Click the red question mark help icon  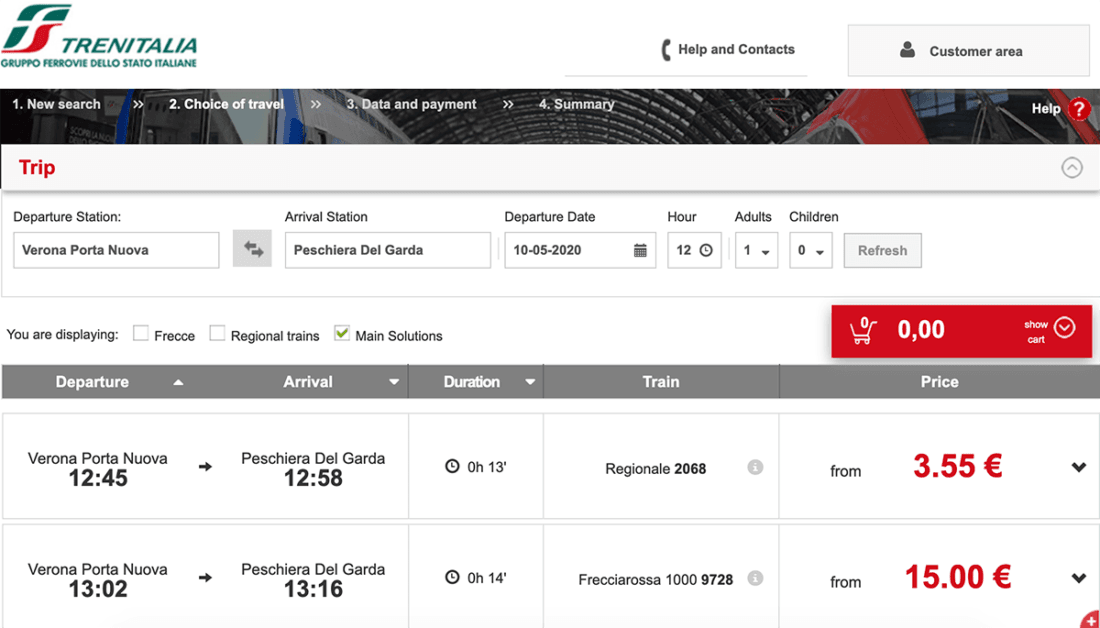click(1079, 109)
